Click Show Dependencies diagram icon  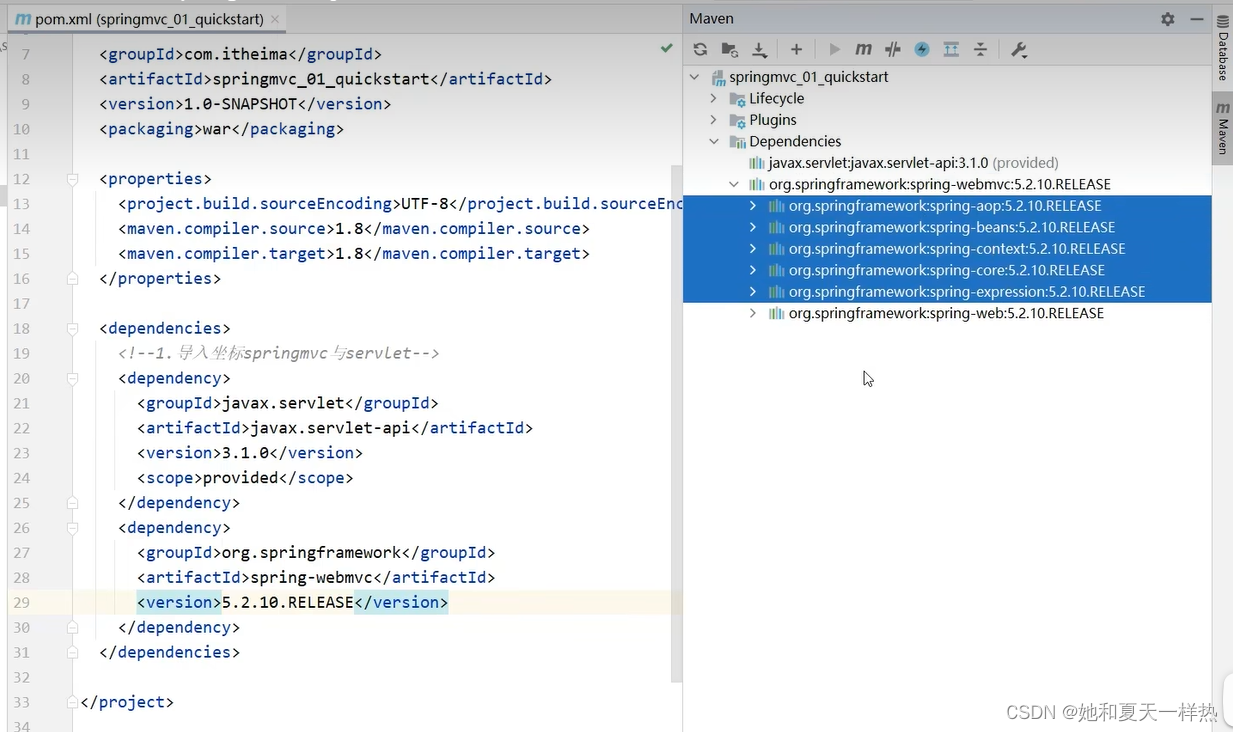coord(951,49)
